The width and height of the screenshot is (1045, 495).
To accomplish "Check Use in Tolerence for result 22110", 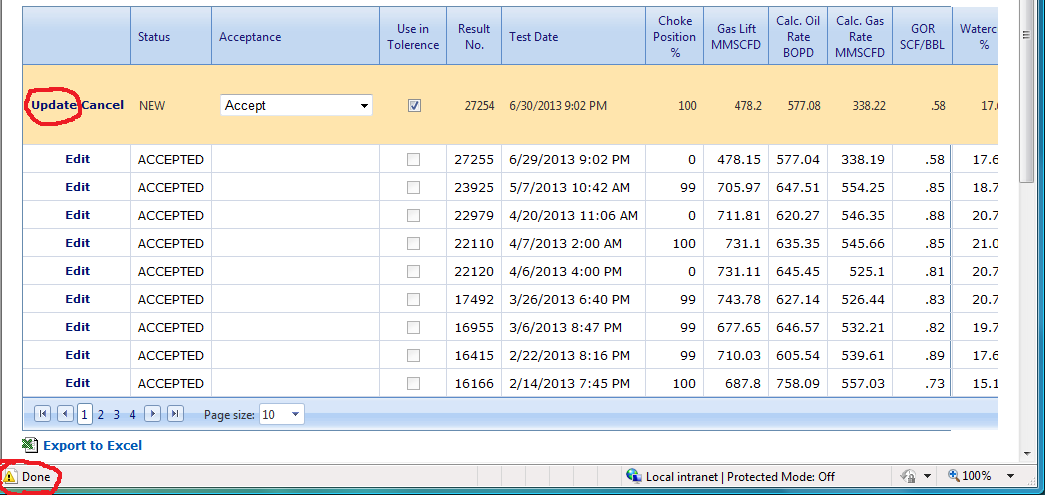I will (414, 244).
